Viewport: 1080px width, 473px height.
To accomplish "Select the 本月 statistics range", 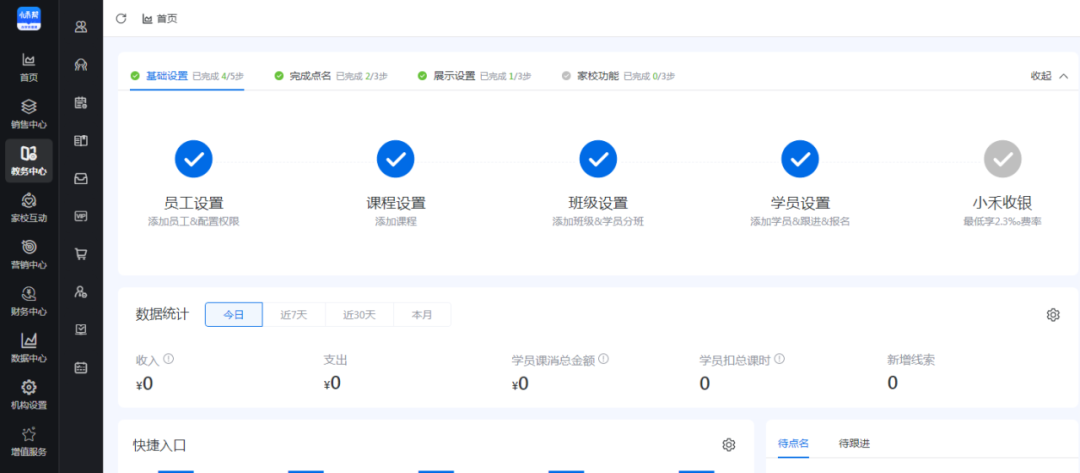I will [422, 315].
